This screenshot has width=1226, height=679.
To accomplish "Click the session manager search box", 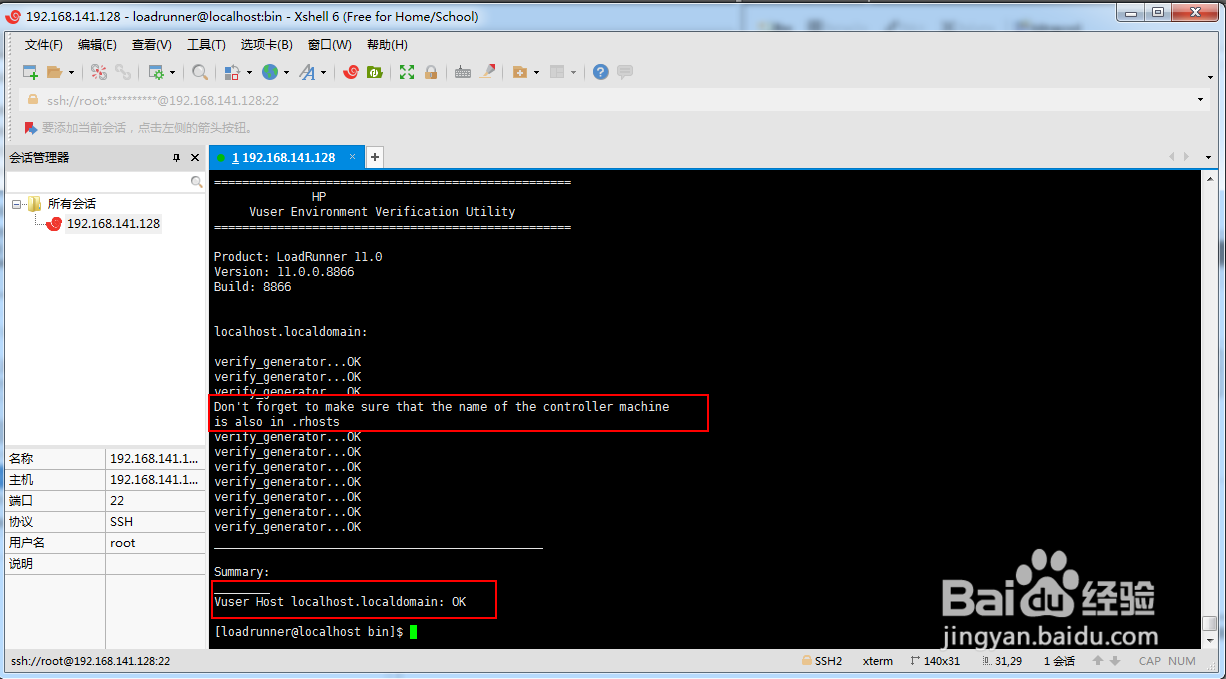I will (x=105, y=182).
